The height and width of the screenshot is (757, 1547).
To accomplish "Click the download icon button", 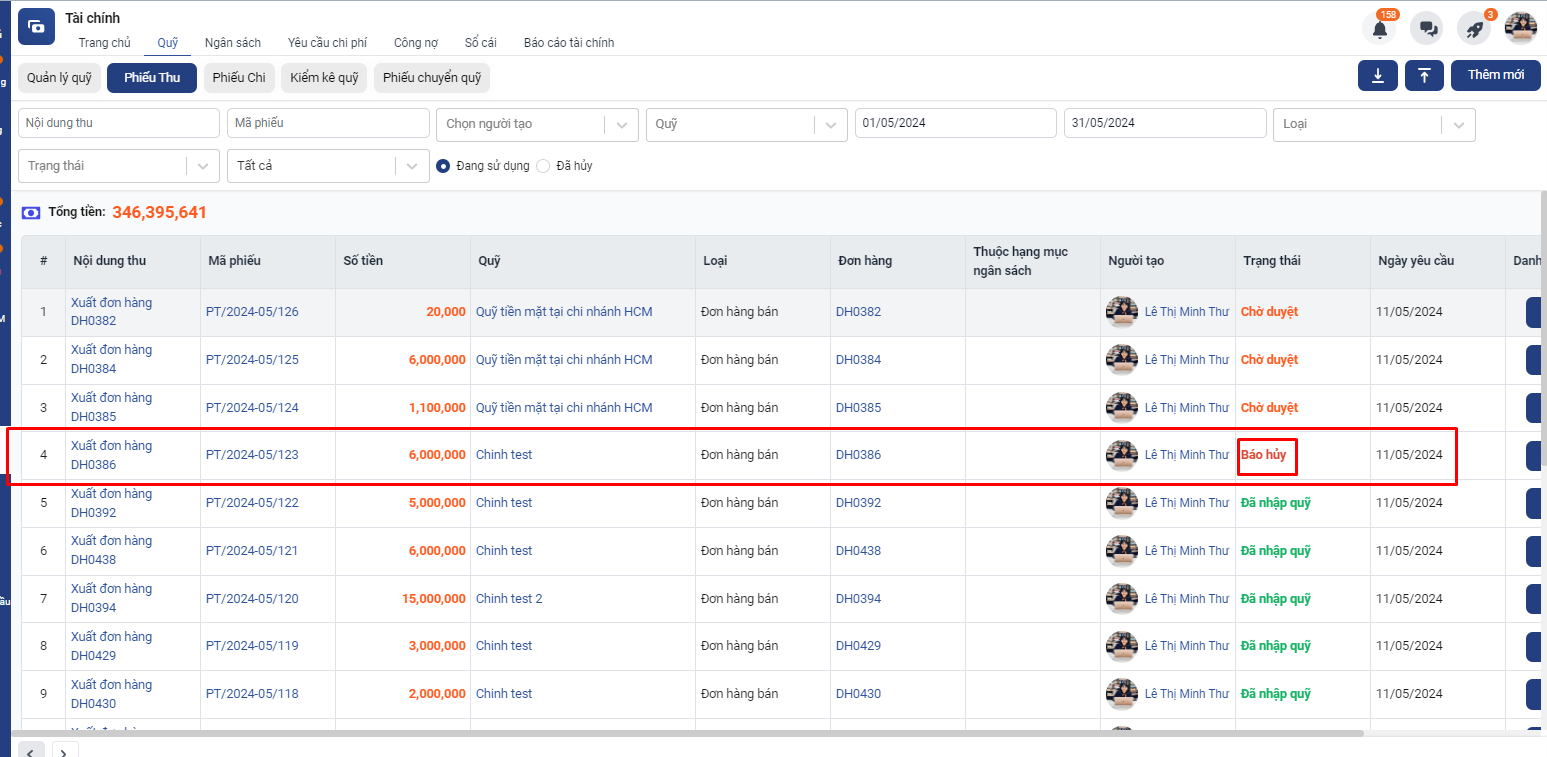I will point(1378,76).
